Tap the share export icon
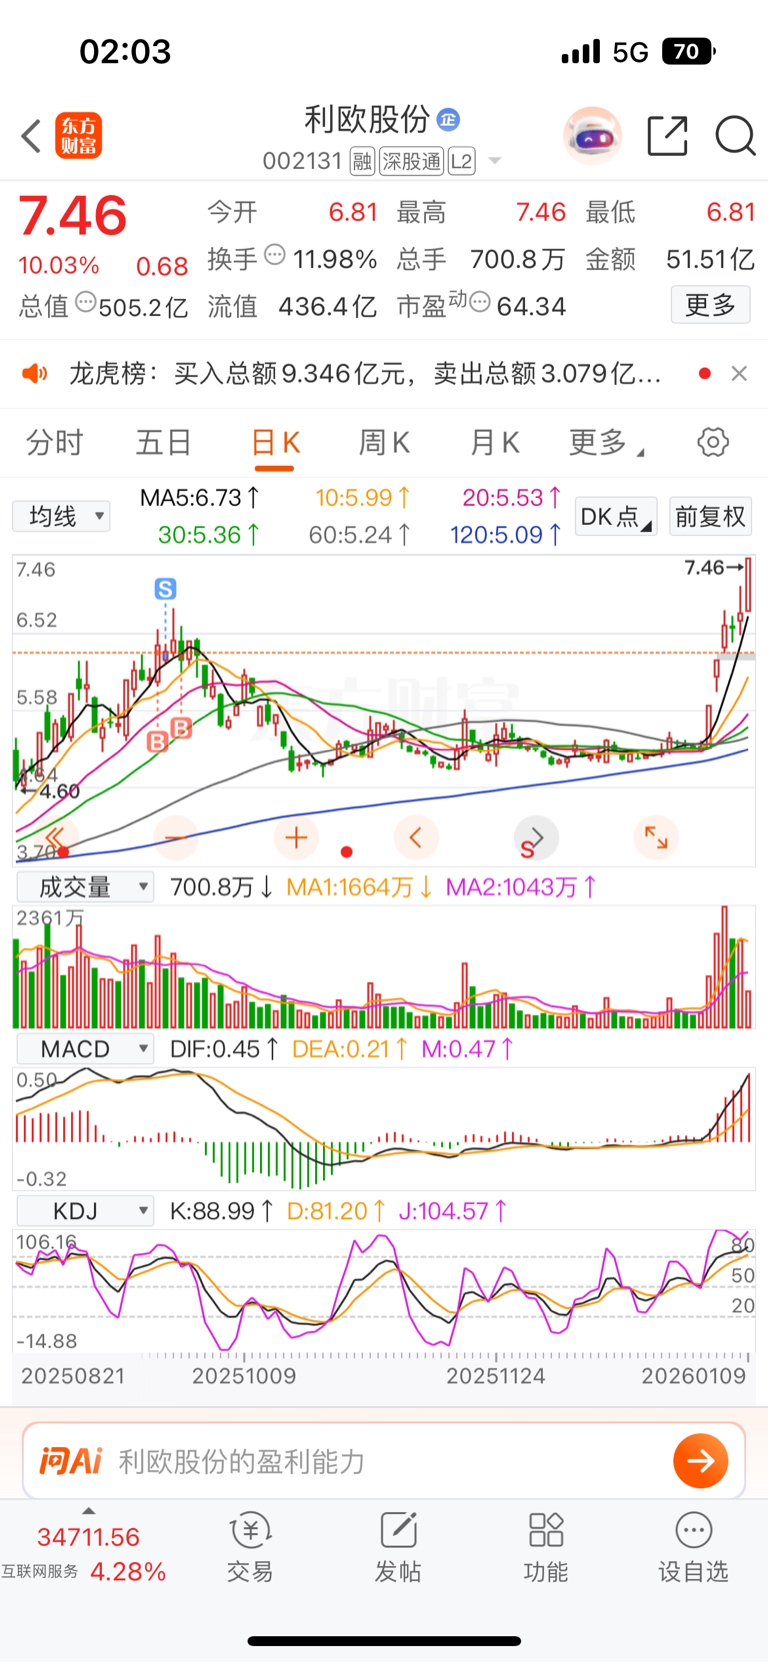Viewport: 768px width, 1663px height. (x=667, y=136)
